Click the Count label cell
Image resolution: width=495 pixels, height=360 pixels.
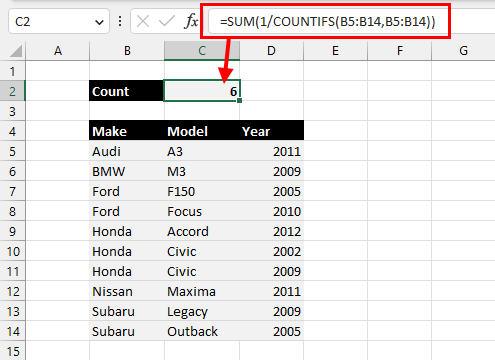pyautogui.click(x=127, y=91)
